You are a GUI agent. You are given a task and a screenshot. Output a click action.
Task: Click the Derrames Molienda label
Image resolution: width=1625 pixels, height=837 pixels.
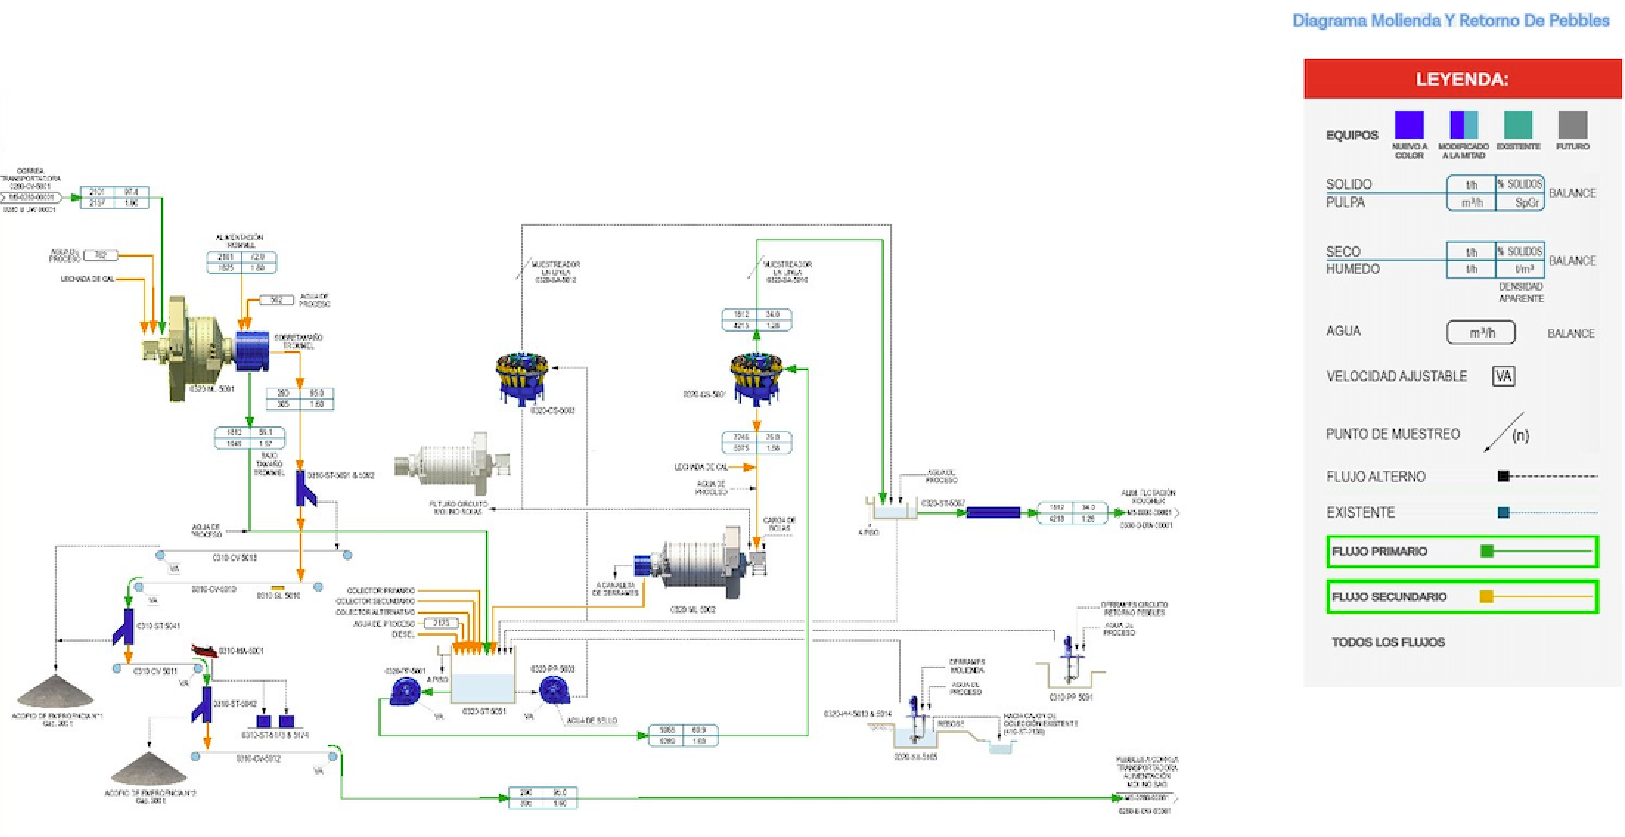(967, 666)
